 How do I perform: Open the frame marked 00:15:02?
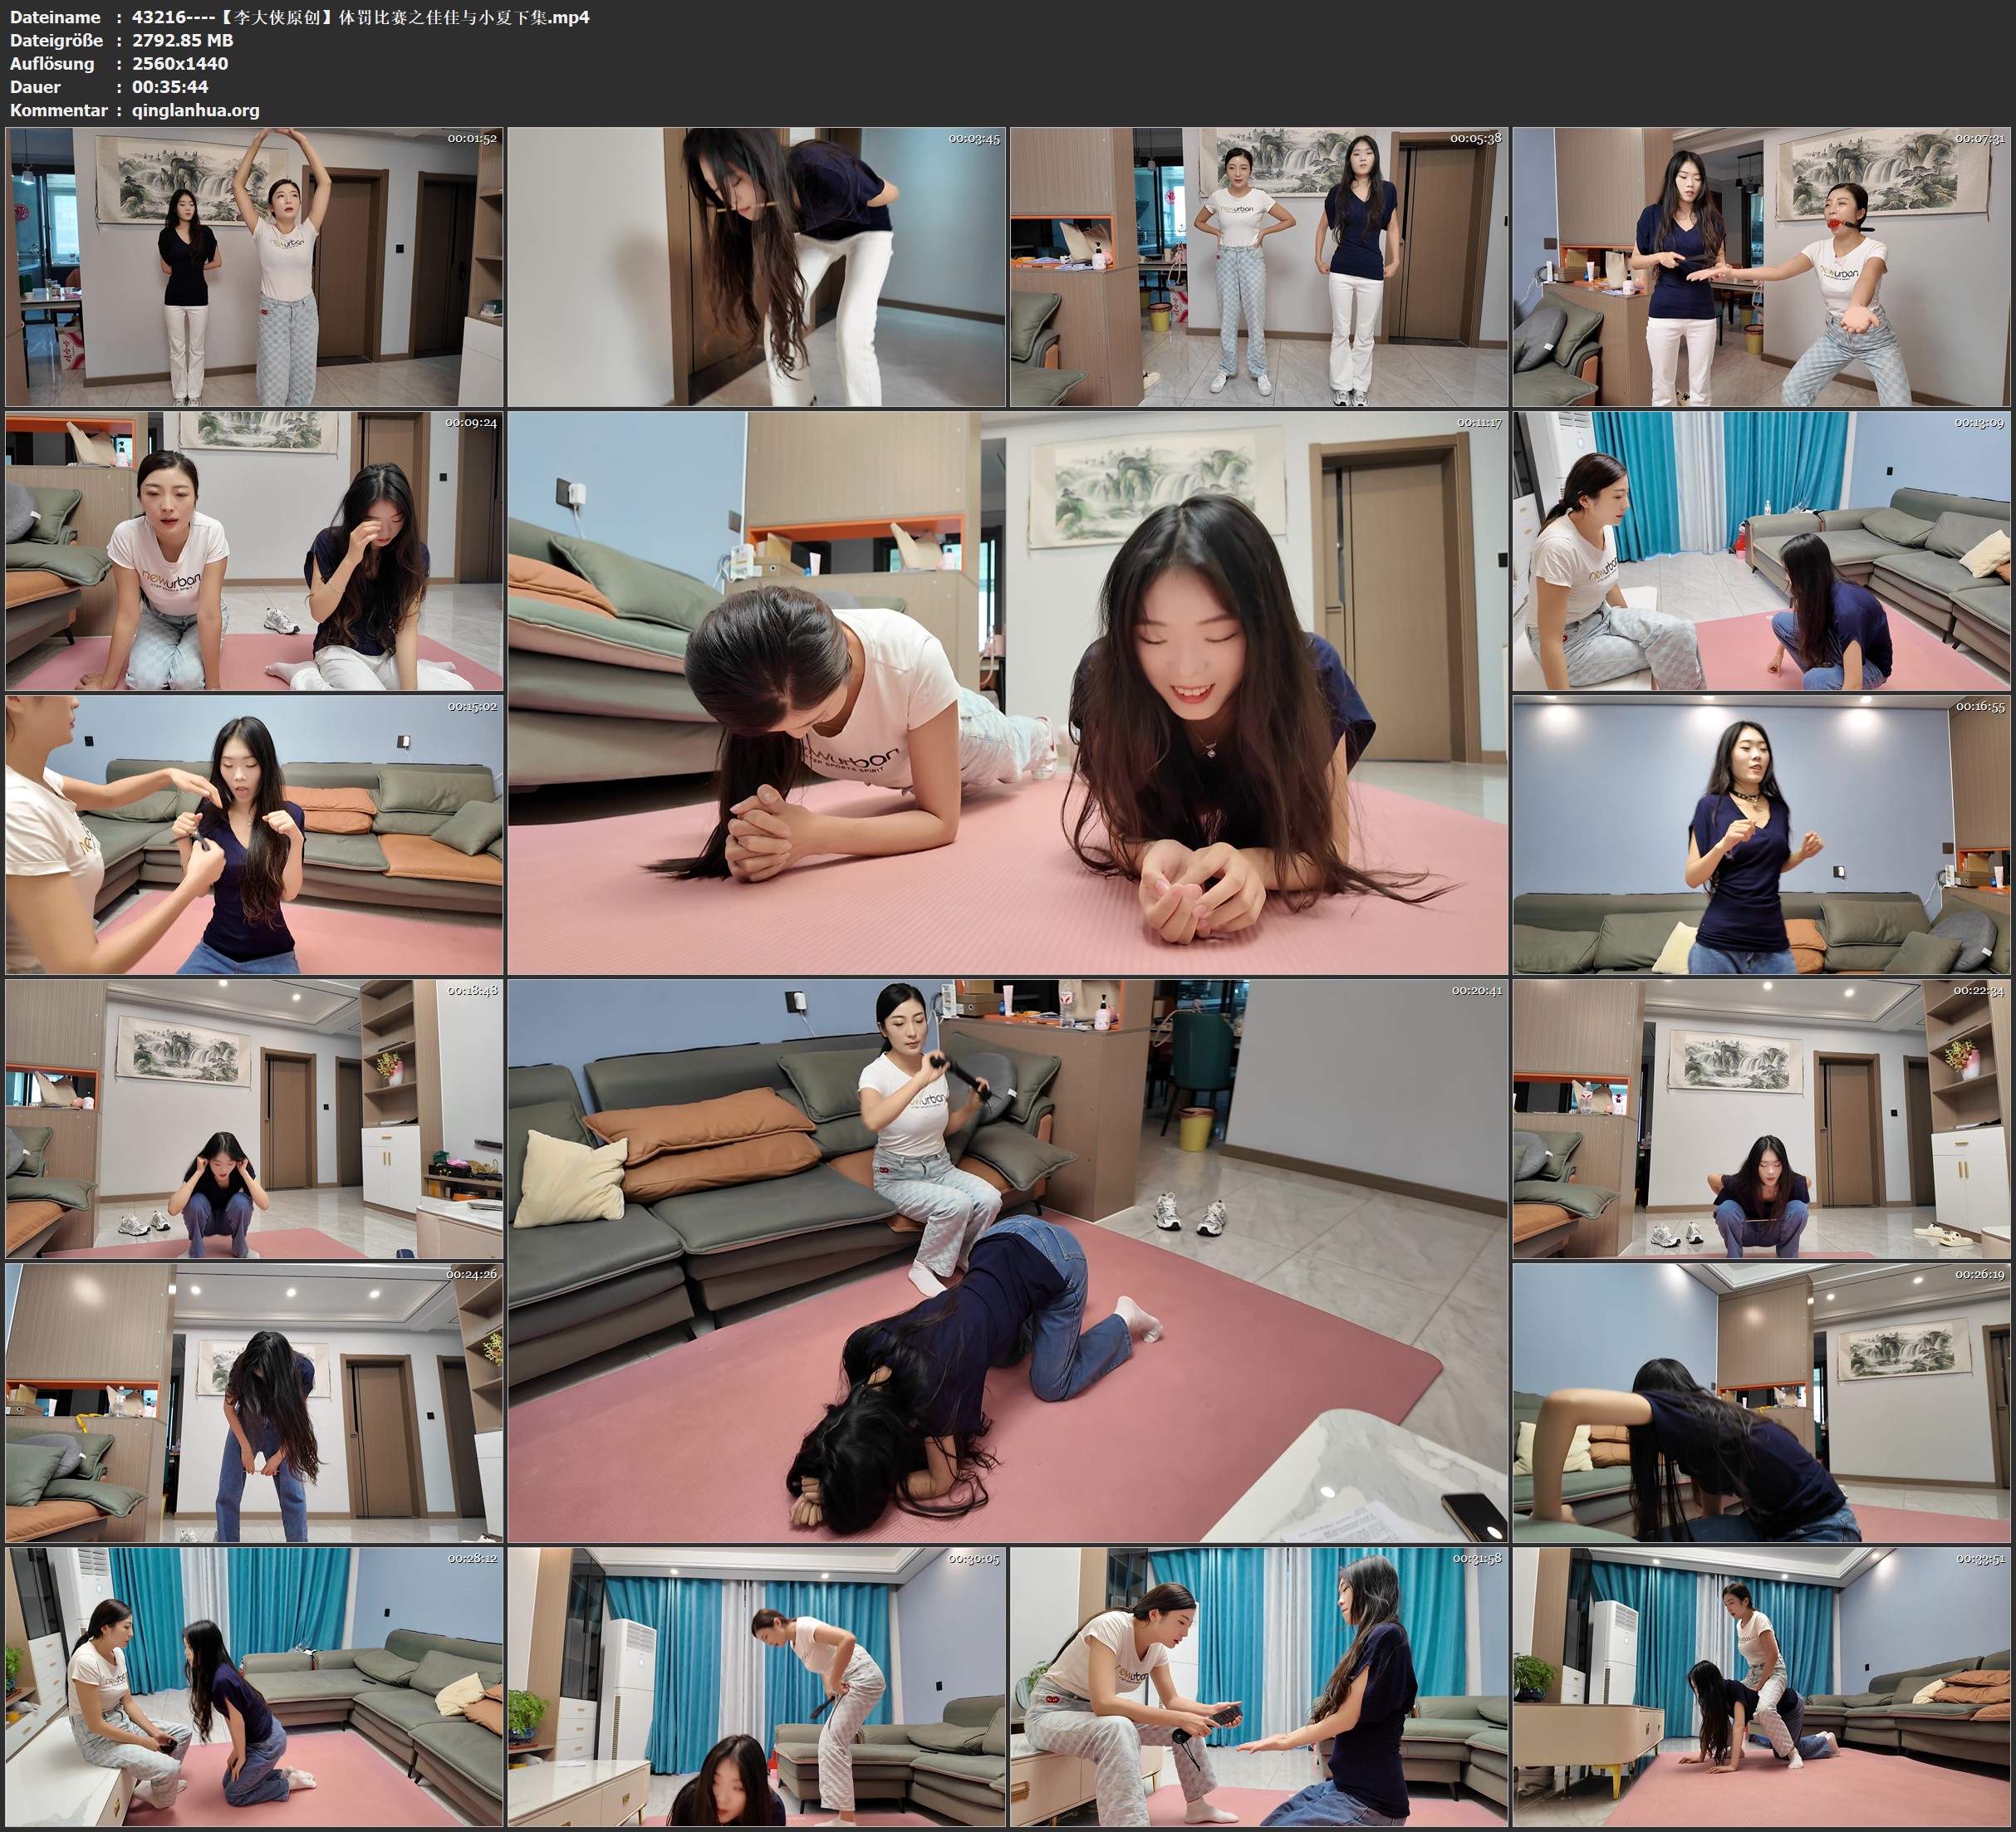[x=254, y=835]
